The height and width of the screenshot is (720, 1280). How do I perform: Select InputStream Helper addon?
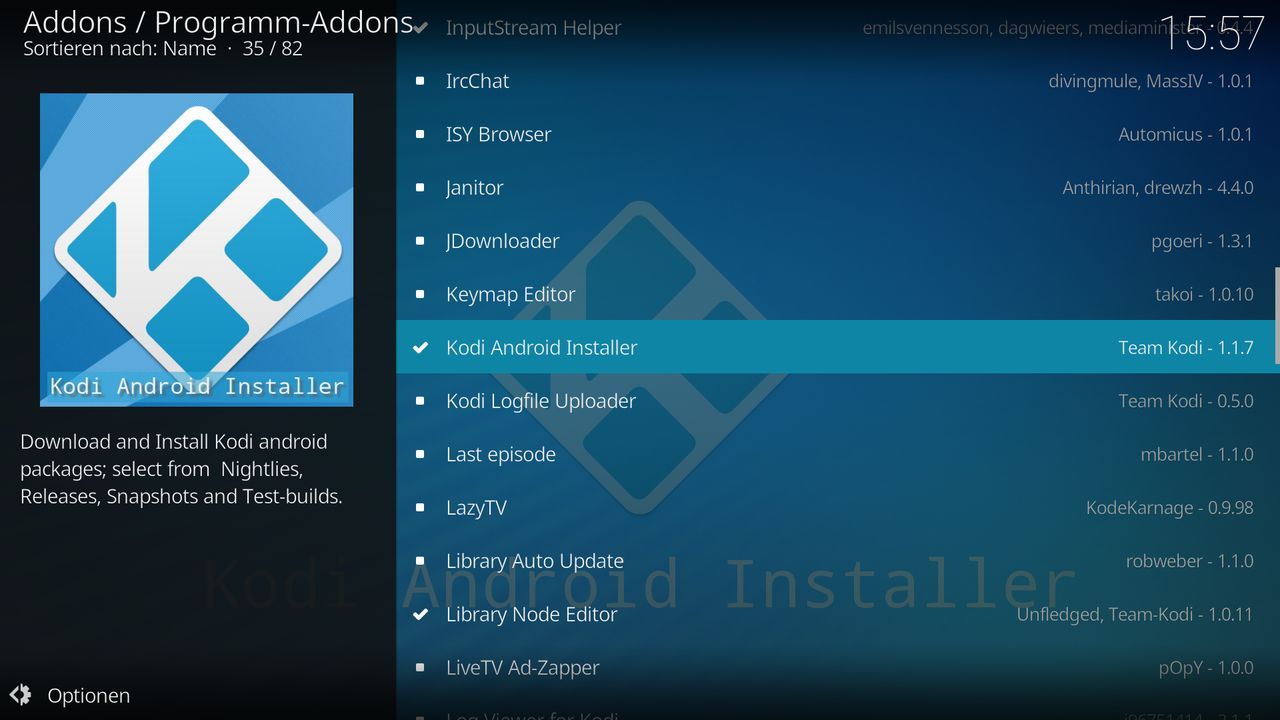836,28
